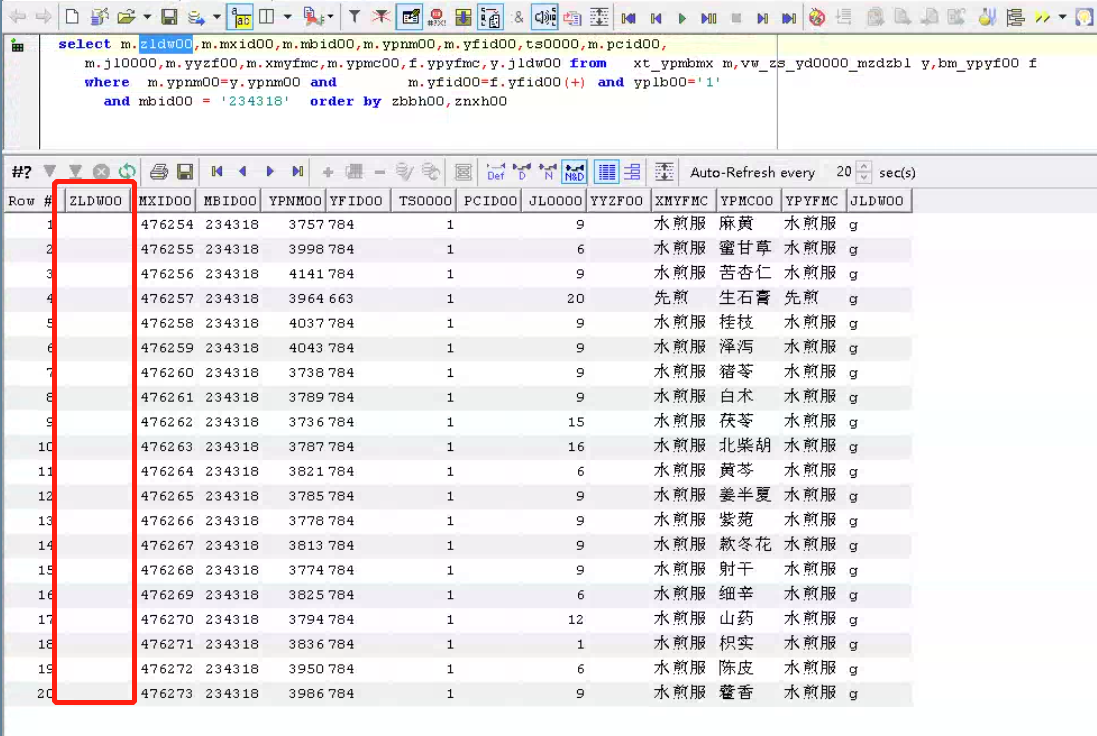1097x736 pixels.
Task: Select cell 476257 in MXID00 column
Action: 167,299
